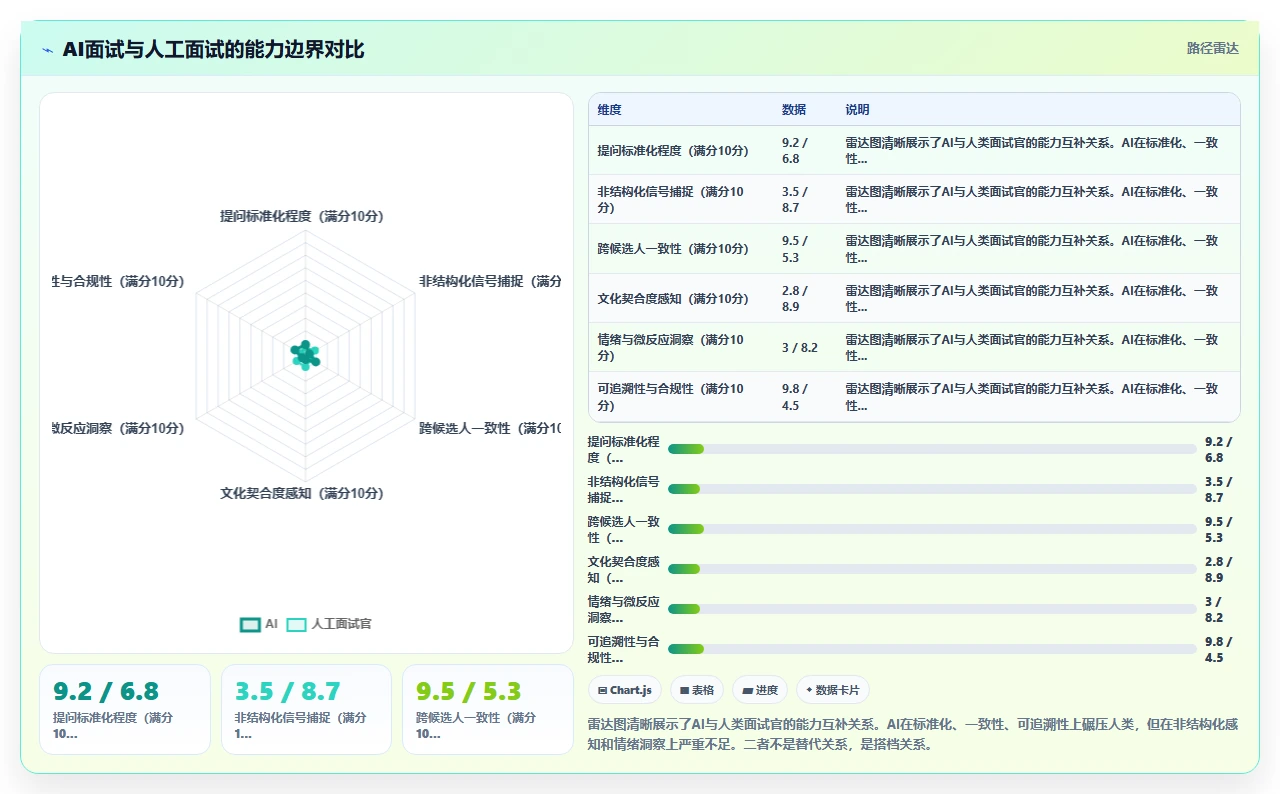The width and height of the screenshot is (1280, 794).
Task: Click radar axis label 提问标准化程度
Action: click(x=302, y=216)
